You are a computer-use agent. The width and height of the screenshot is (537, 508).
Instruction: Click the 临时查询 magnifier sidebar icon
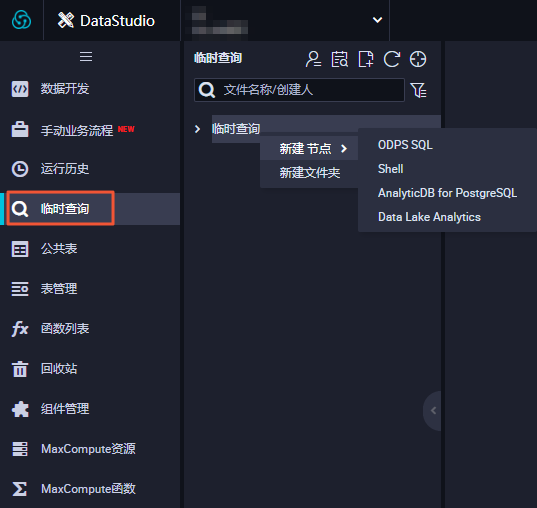(20, 209)
